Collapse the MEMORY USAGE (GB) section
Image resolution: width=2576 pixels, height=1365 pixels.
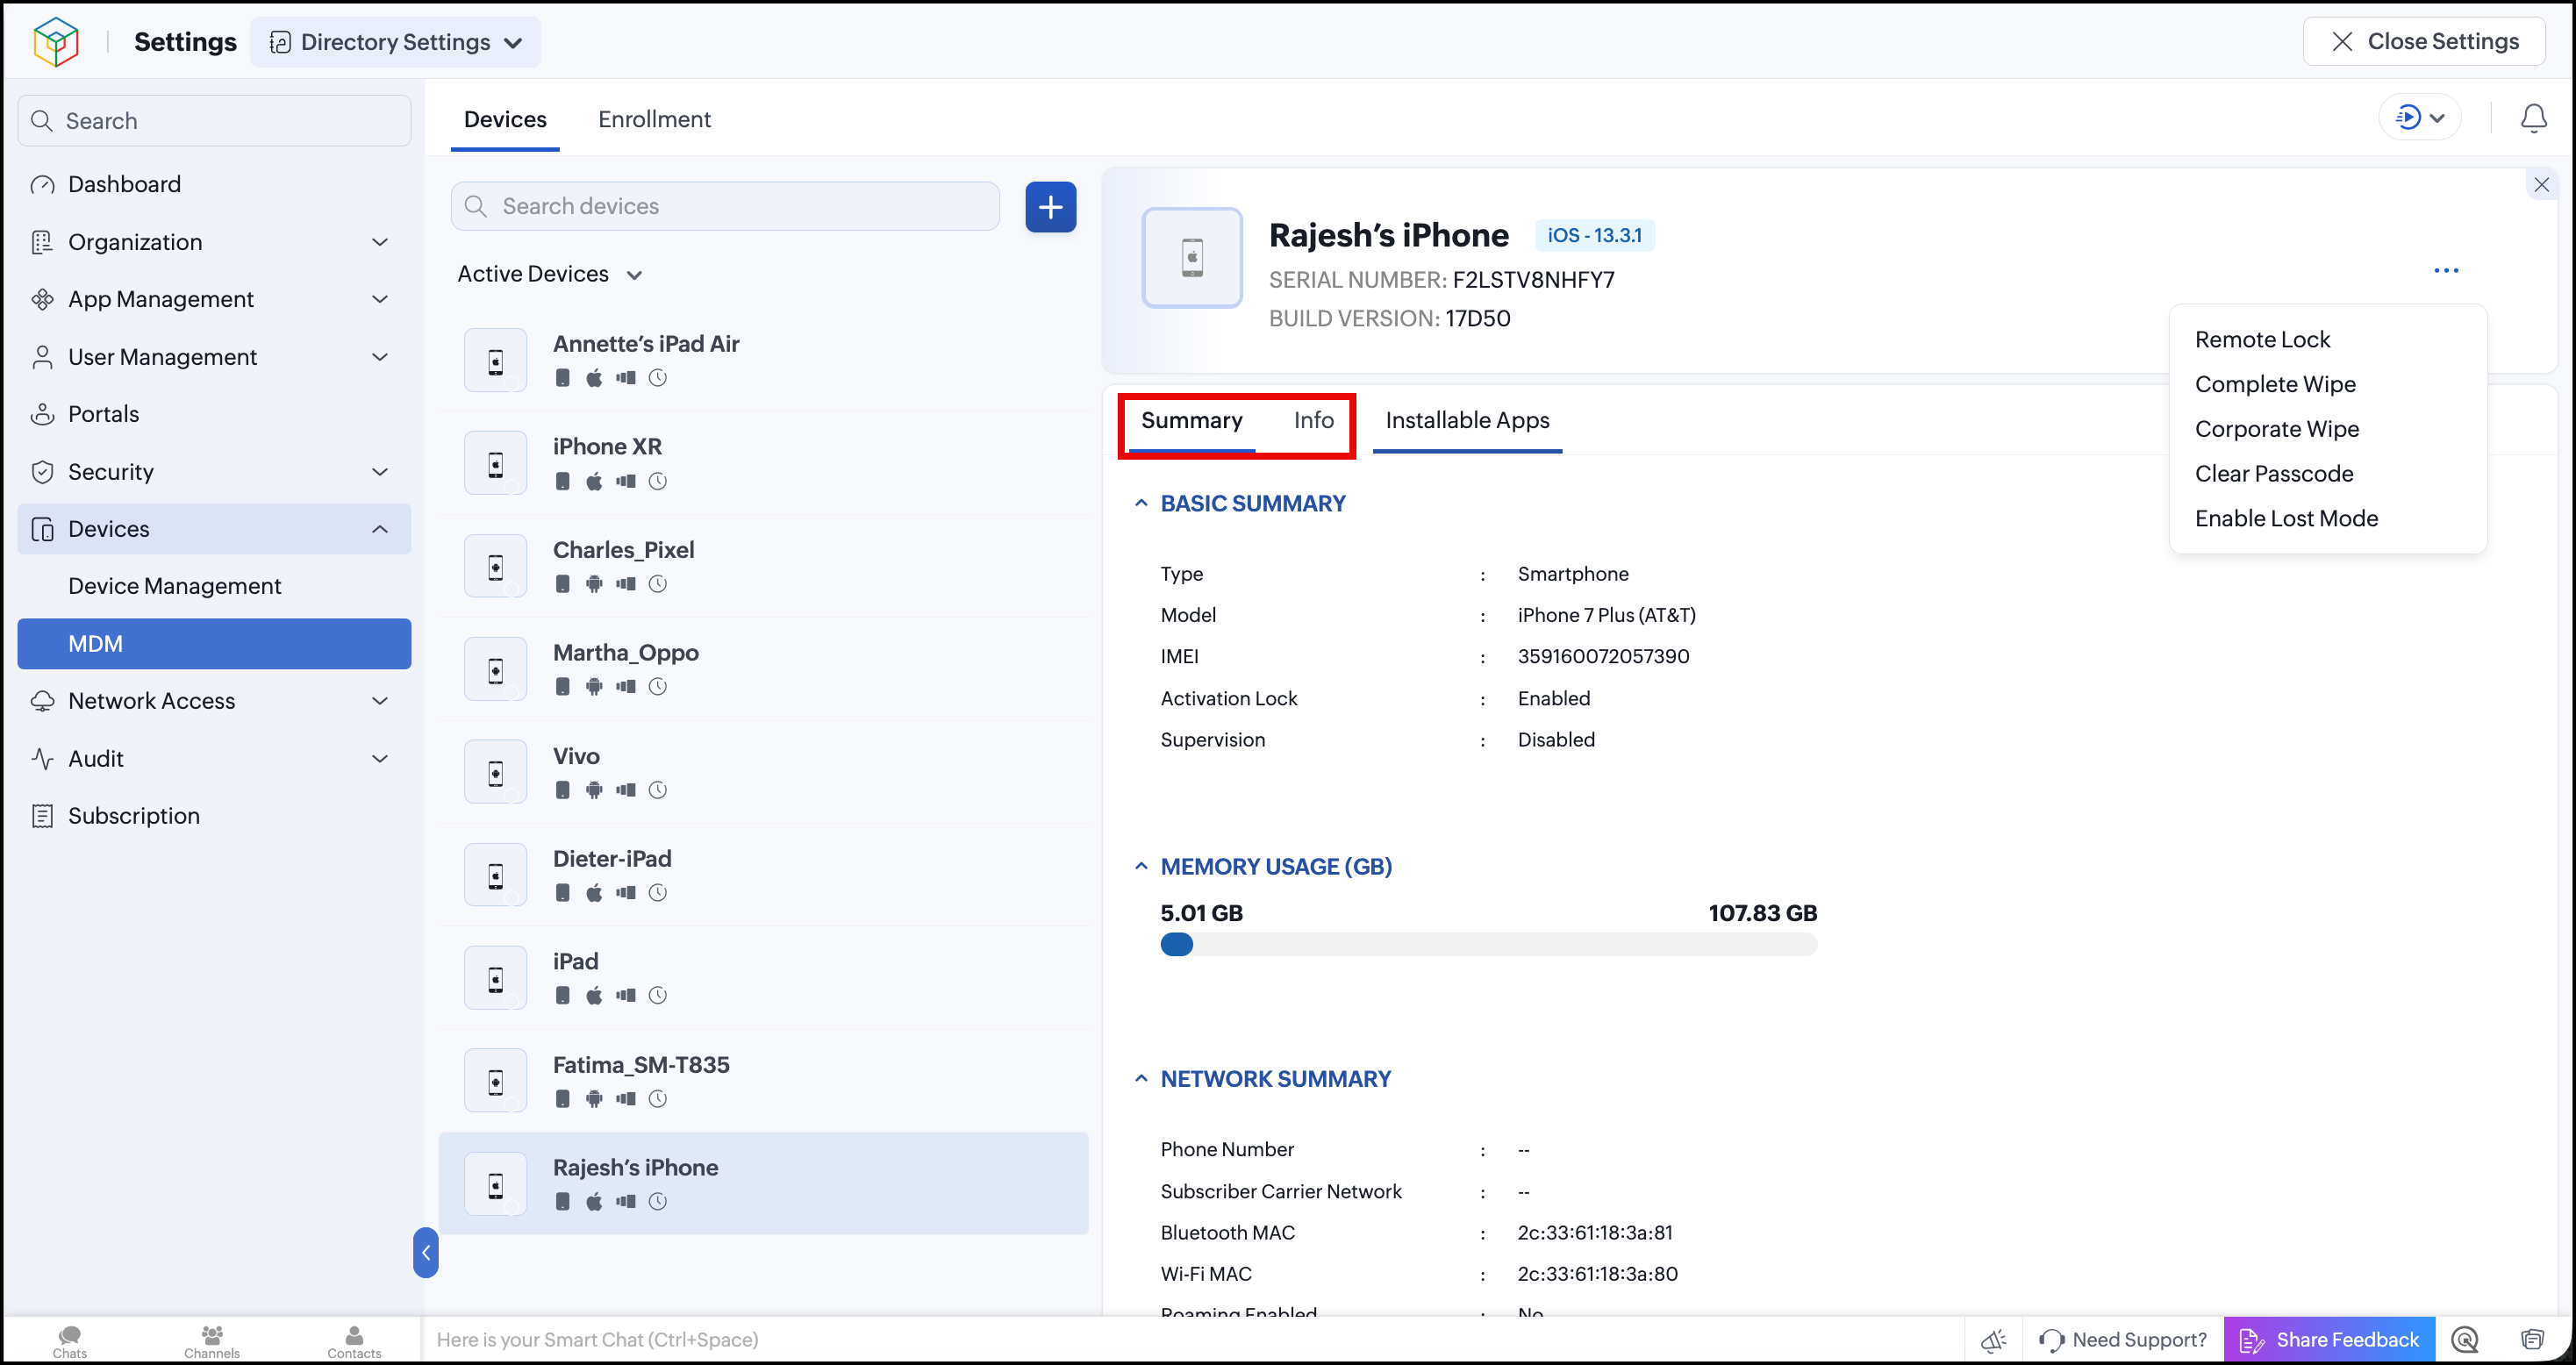[x=1141, y=866]
